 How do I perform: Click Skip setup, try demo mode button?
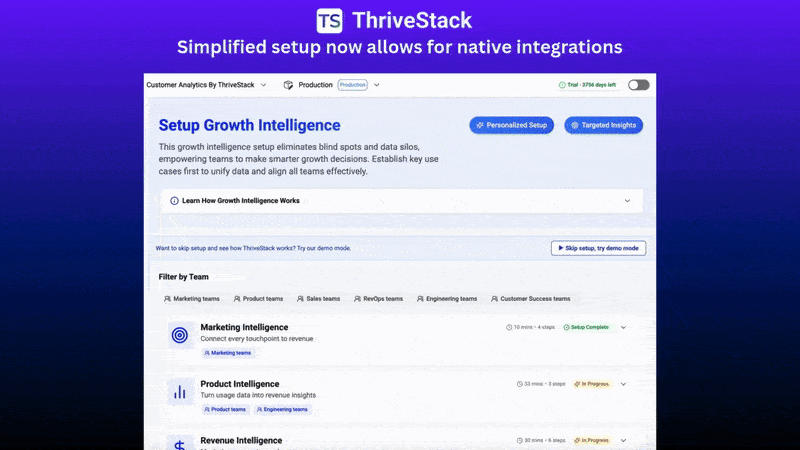point(598,248)
